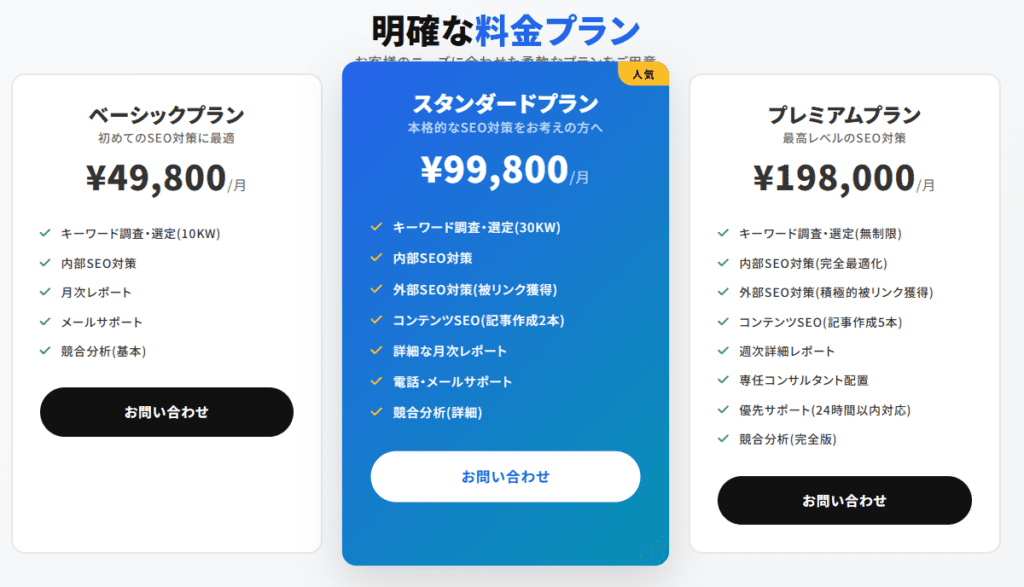Click checkmark beside 専任コンサルタント配置

[x=723, y=379]
